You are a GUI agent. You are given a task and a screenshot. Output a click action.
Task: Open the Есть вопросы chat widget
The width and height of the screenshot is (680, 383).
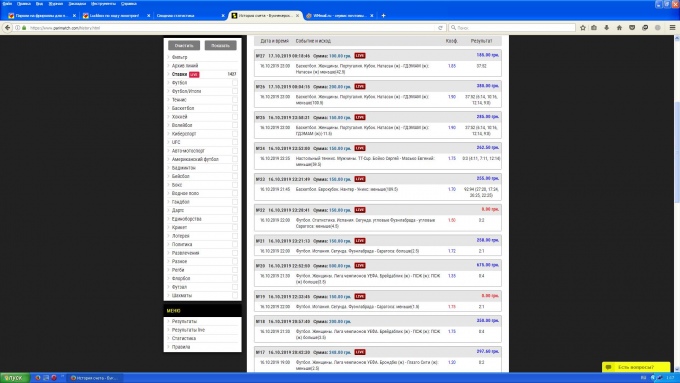tap(636, 367)
